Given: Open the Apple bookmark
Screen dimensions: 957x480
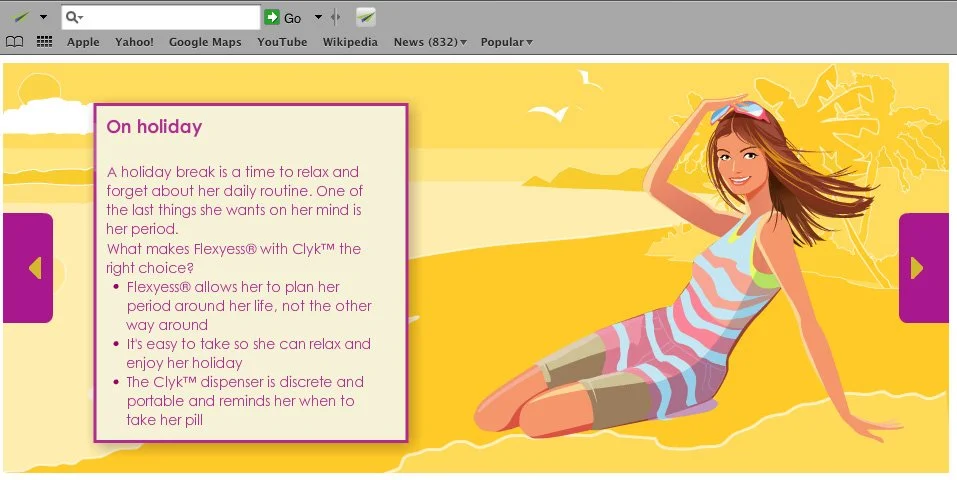Looking at the screenshot, I should (x=83, y=42).
